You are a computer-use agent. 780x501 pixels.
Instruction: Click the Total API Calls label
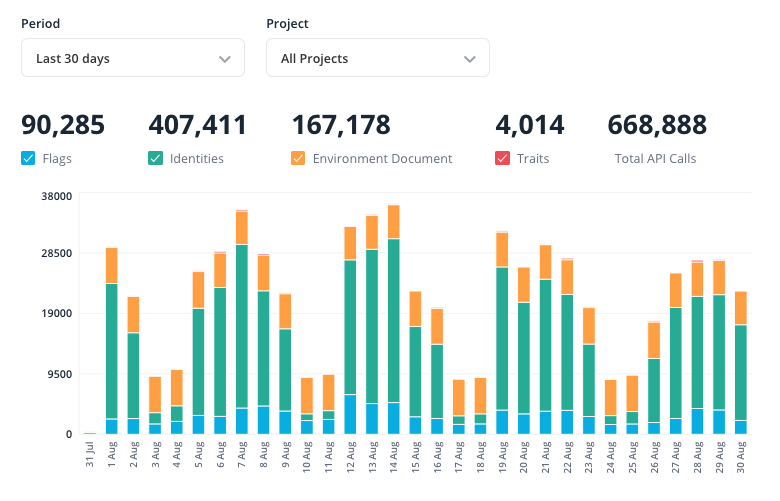point(655,158)
